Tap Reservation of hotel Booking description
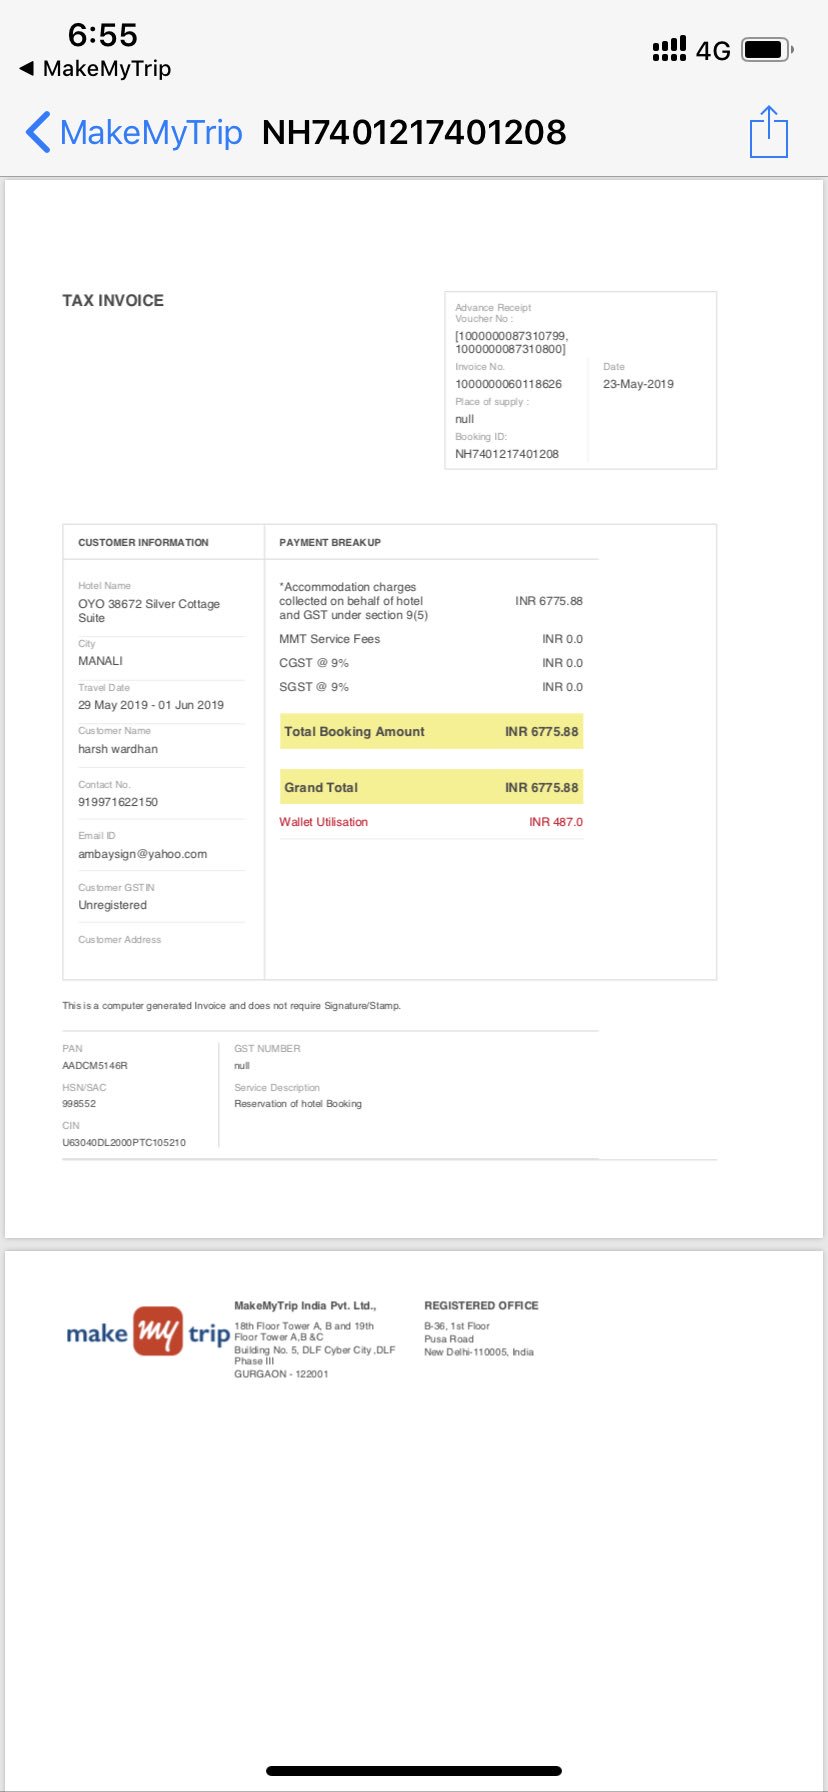This screenshot has width=828, height=1792. point(298,1104)
